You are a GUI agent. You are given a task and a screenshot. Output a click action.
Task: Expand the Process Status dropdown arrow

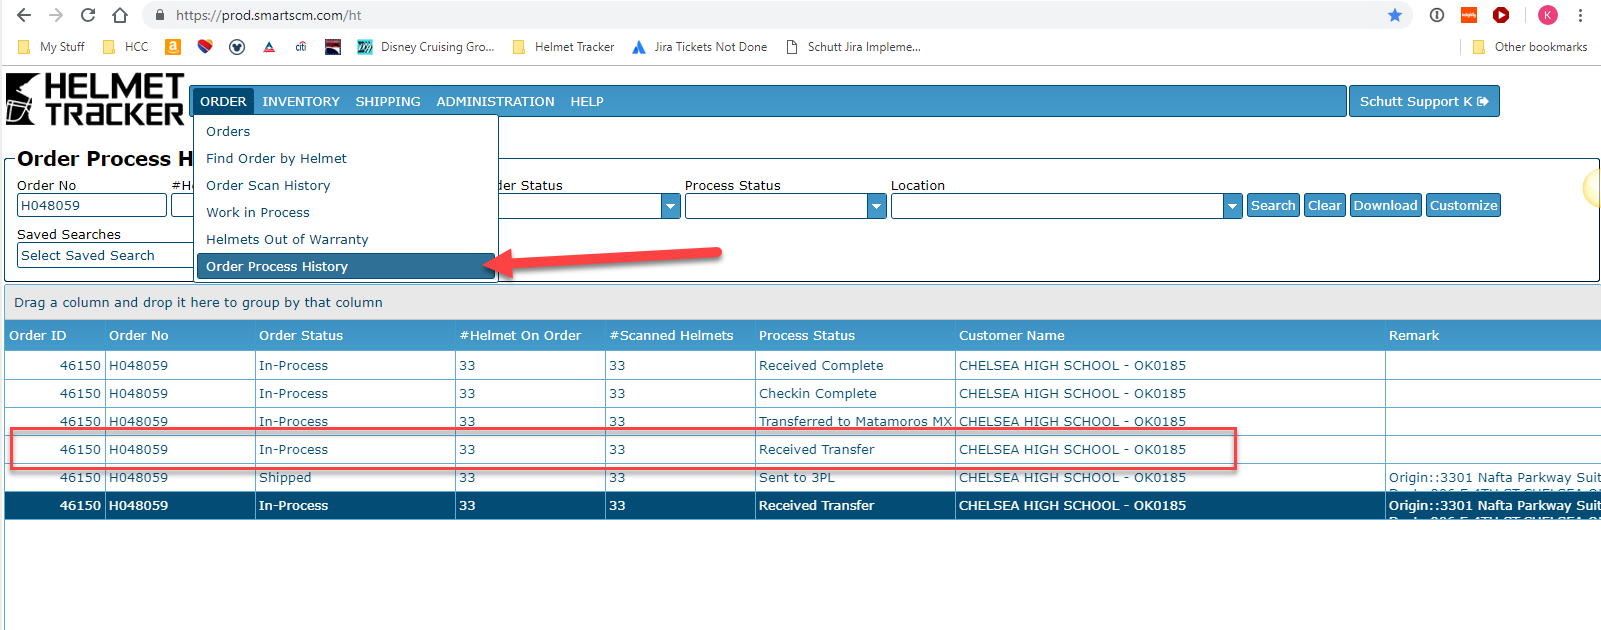(877, 206)
